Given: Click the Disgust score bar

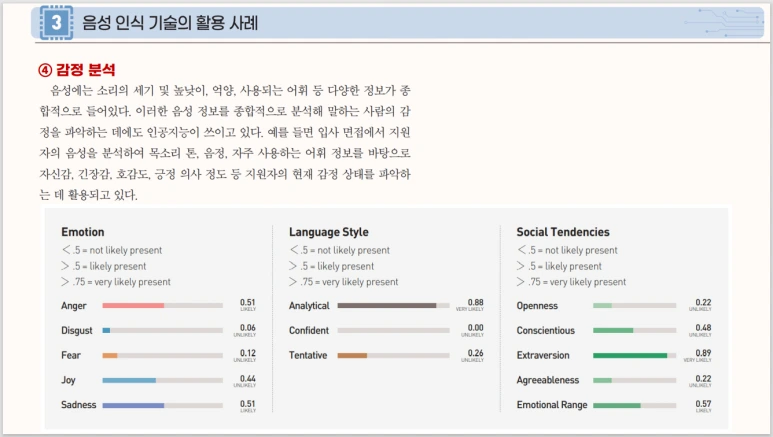Looking at the screenshot, I should coord(163,330).
